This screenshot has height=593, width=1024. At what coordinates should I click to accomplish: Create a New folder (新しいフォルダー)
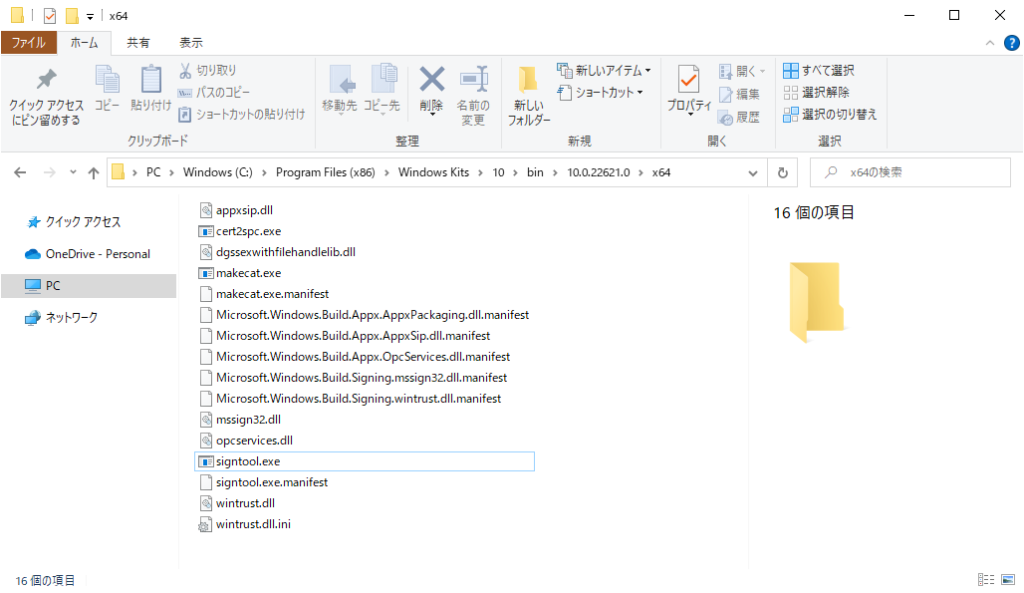(x=528, y=96)
